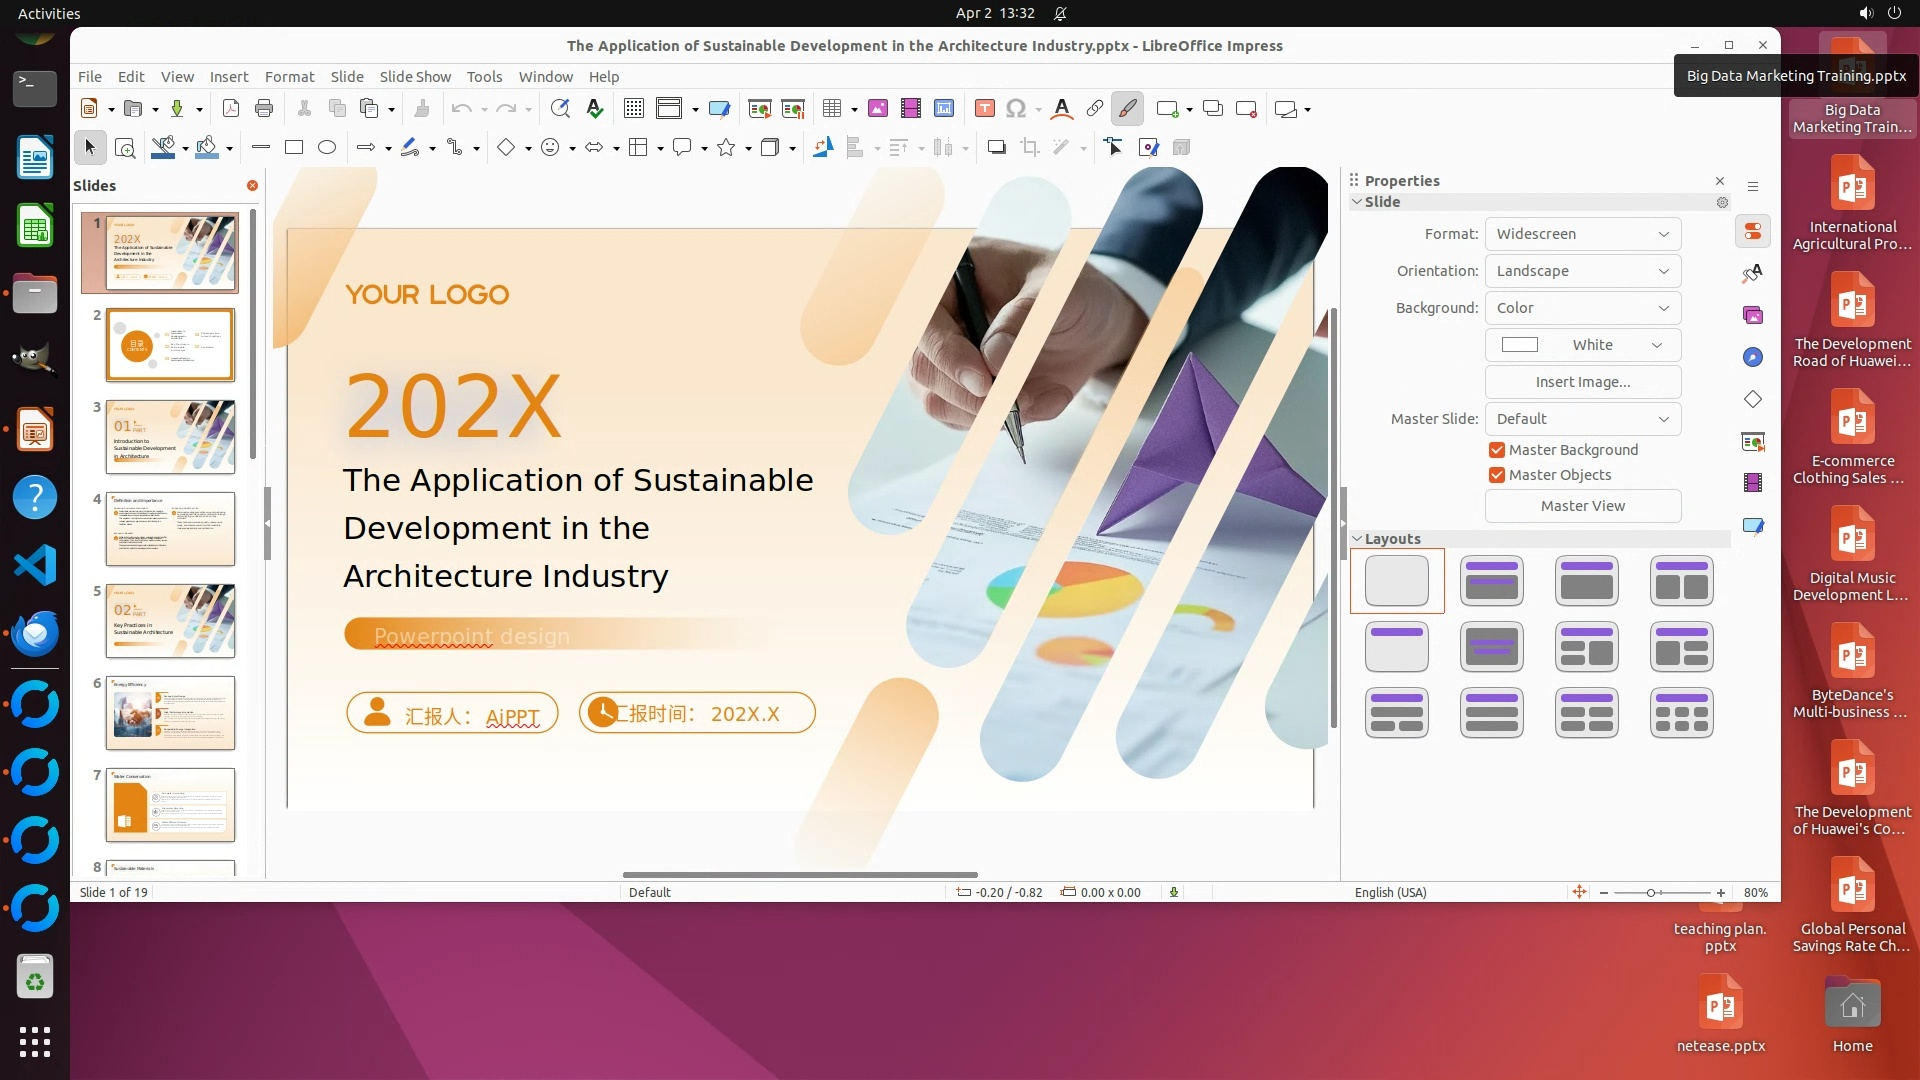The width and height of the screenshot is (1920, 1080).
Task: Open the Orientation Landscape dropdown
Action: 1582,271
